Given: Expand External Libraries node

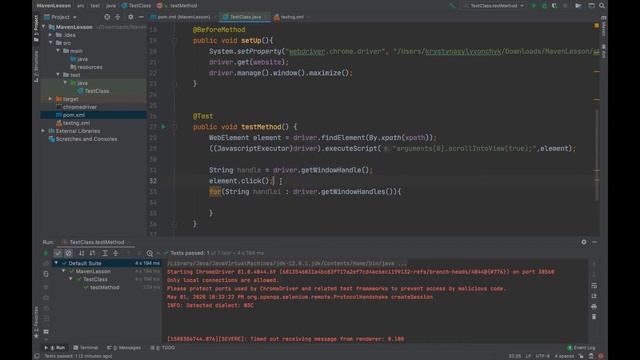Looking at the screenshot, I should tap(43, 131).
